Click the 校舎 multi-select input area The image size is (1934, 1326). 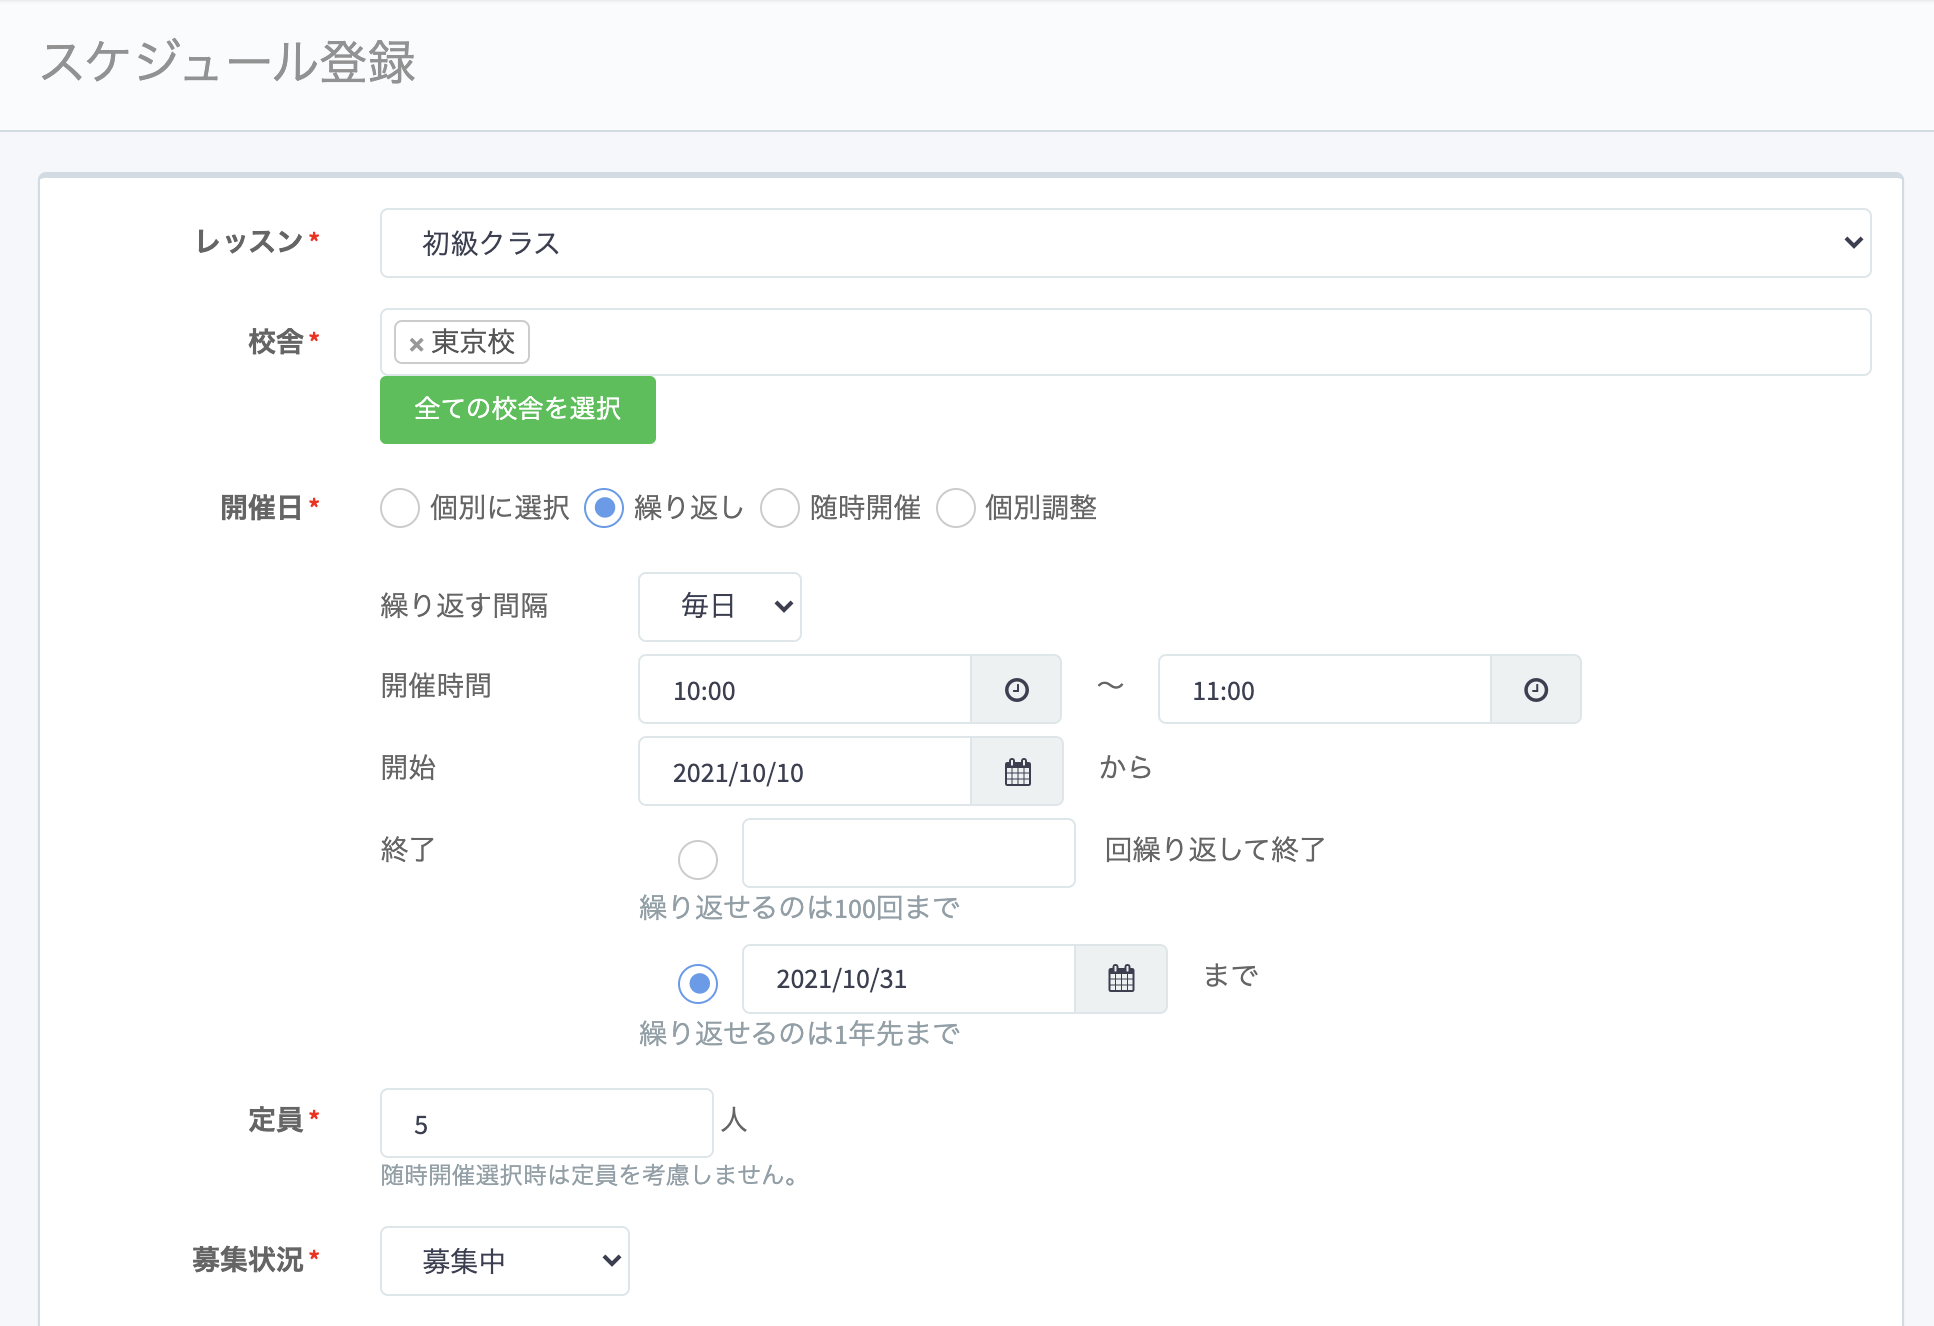click(x=1125, y=342)
